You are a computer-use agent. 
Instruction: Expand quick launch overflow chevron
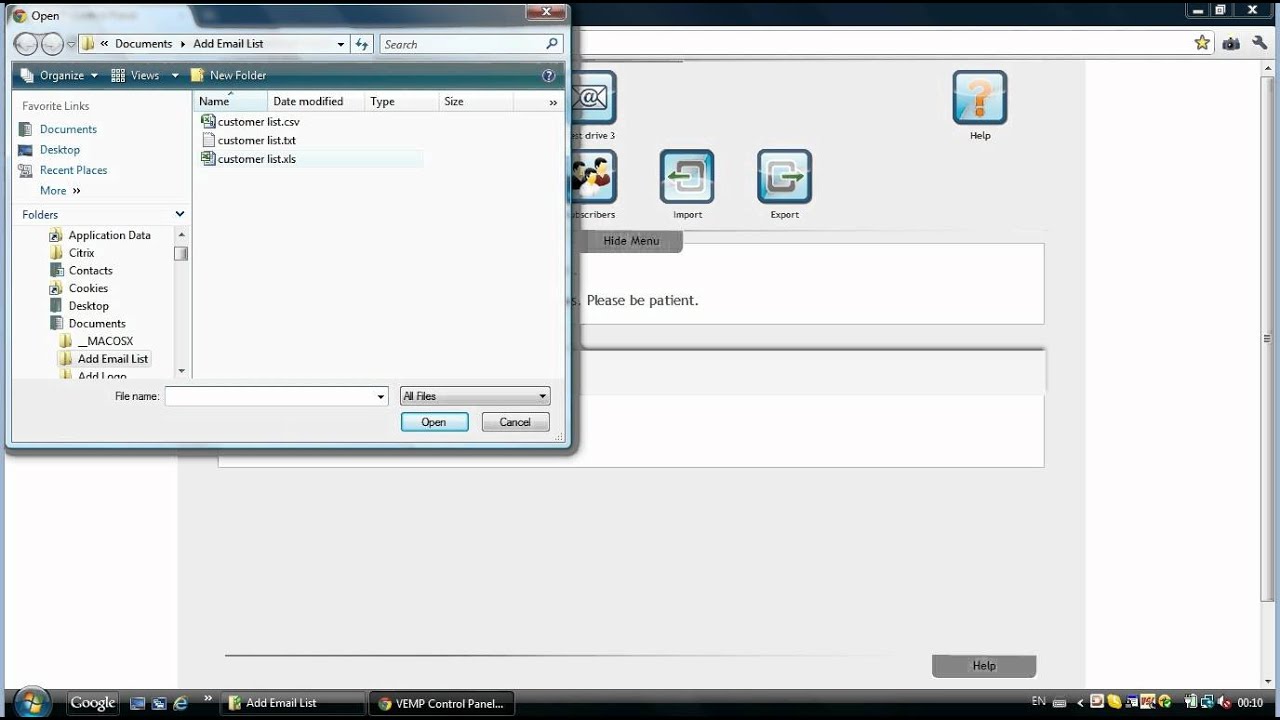coord(208,698)
